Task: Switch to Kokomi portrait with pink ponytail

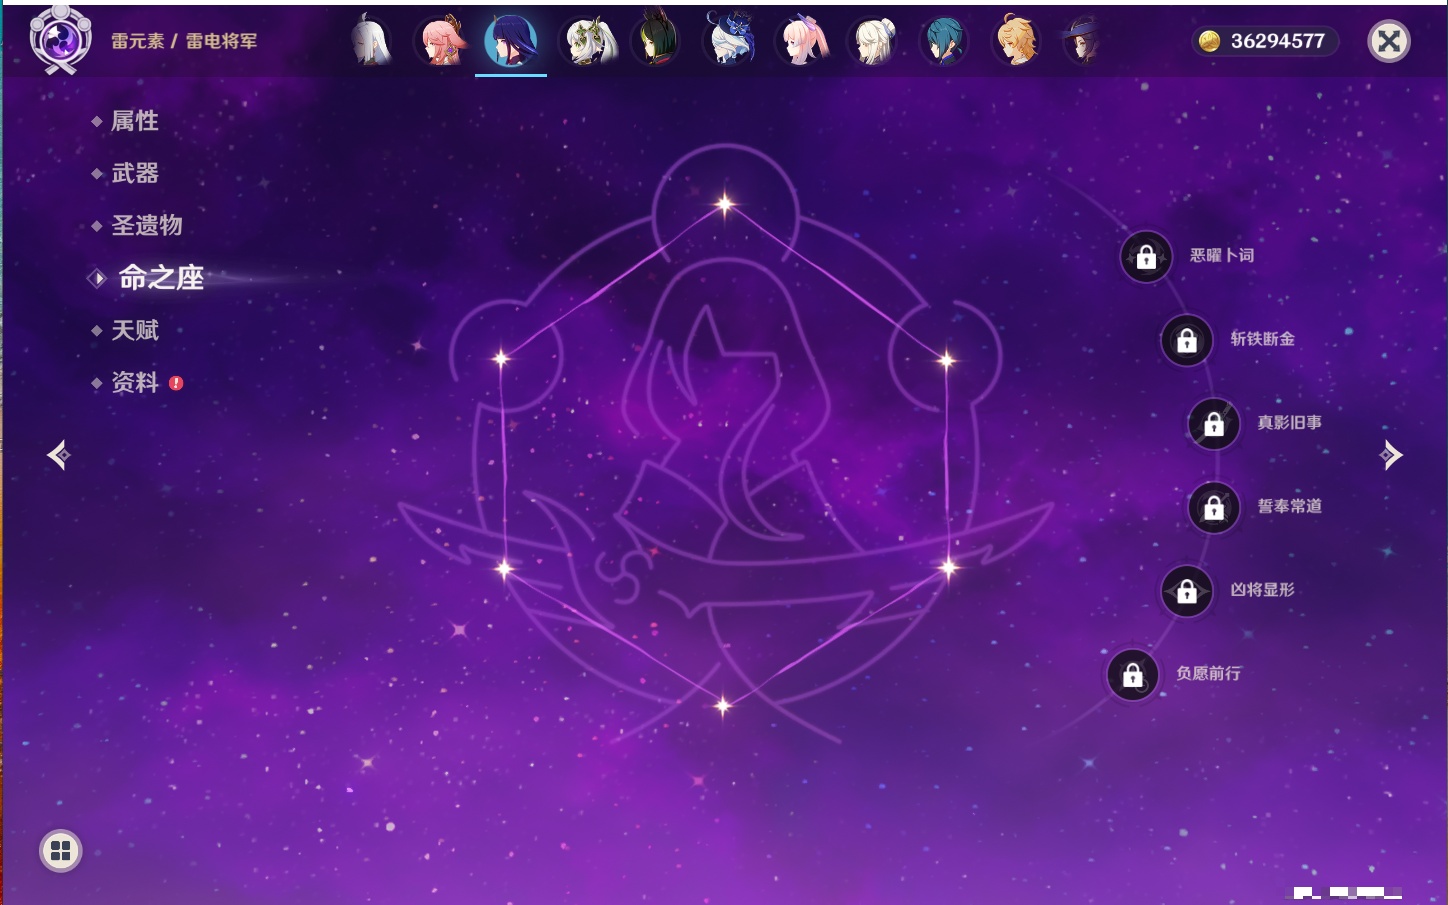Action: [x=803, y=41]
